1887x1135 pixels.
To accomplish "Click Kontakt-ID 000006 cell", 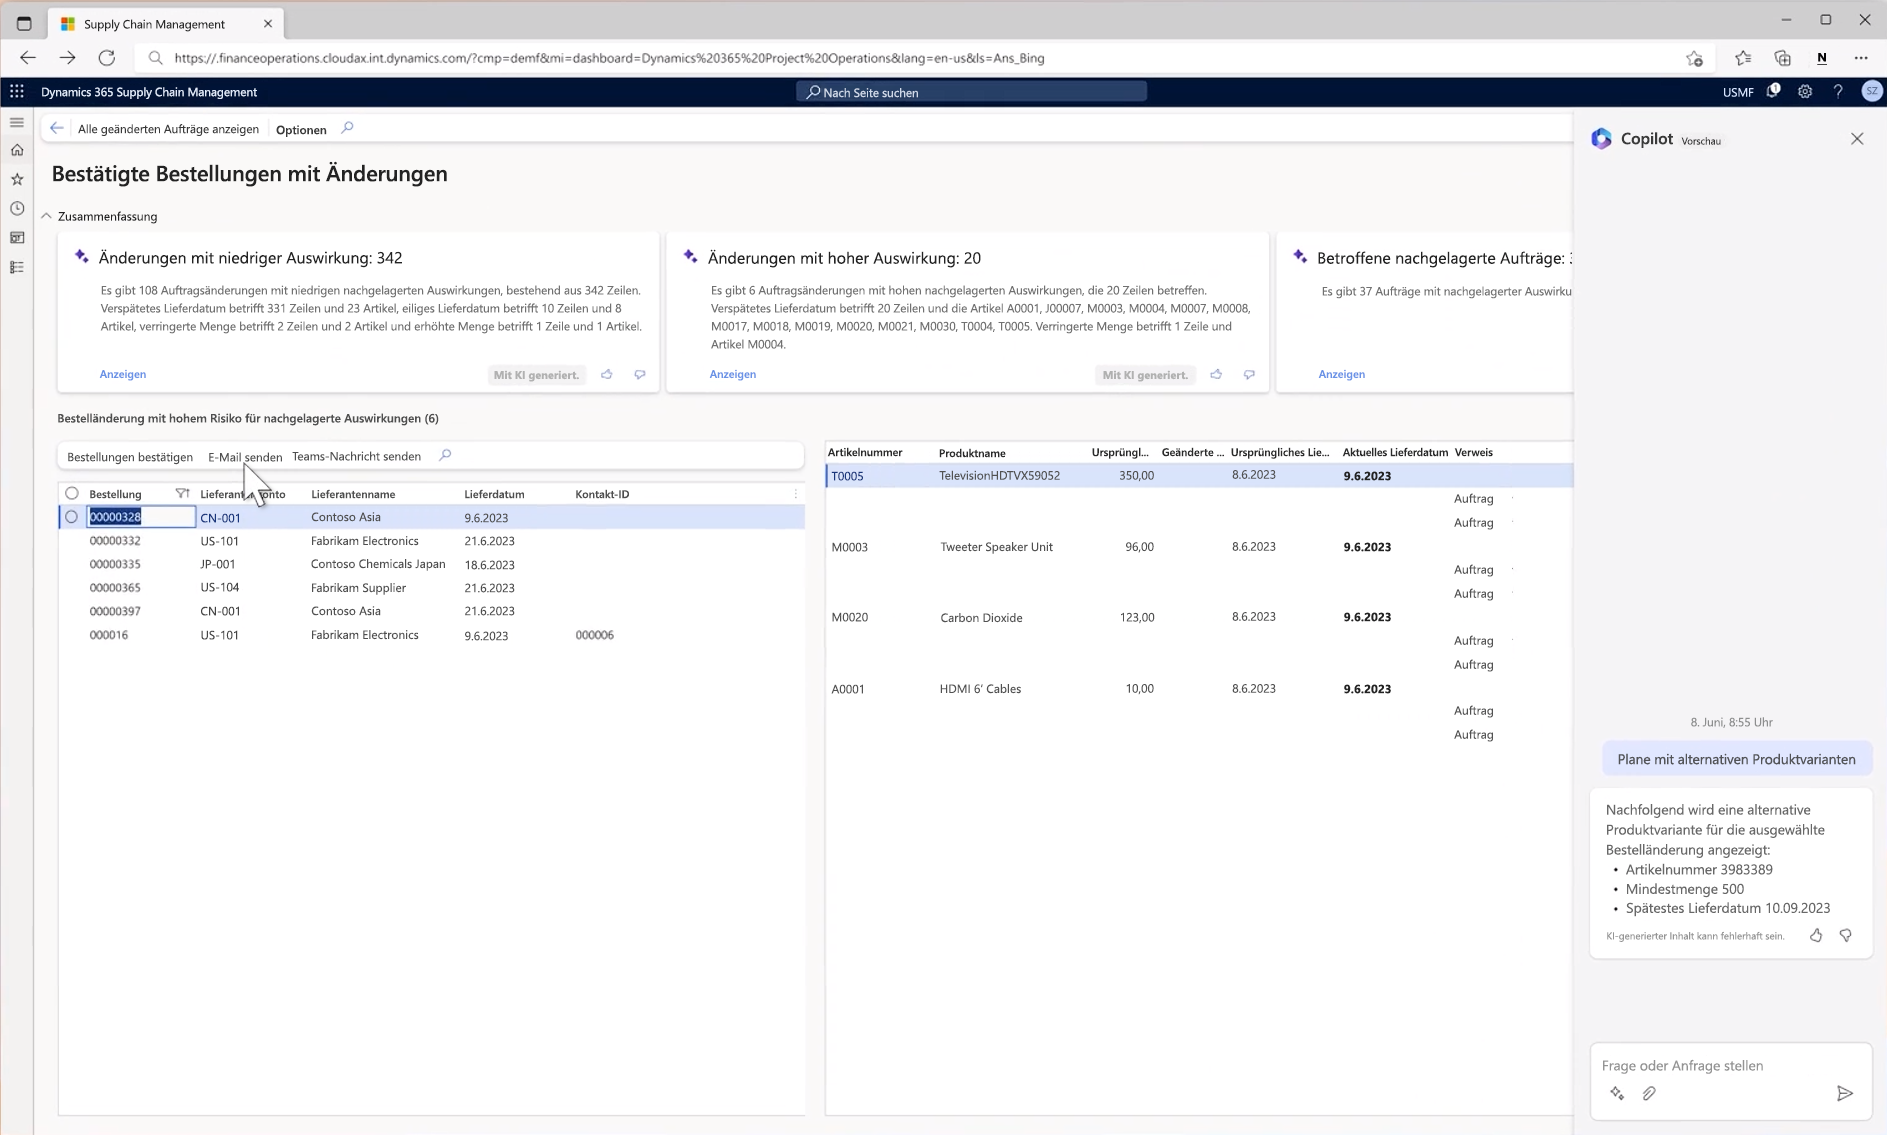I will [x=595, y=635].
